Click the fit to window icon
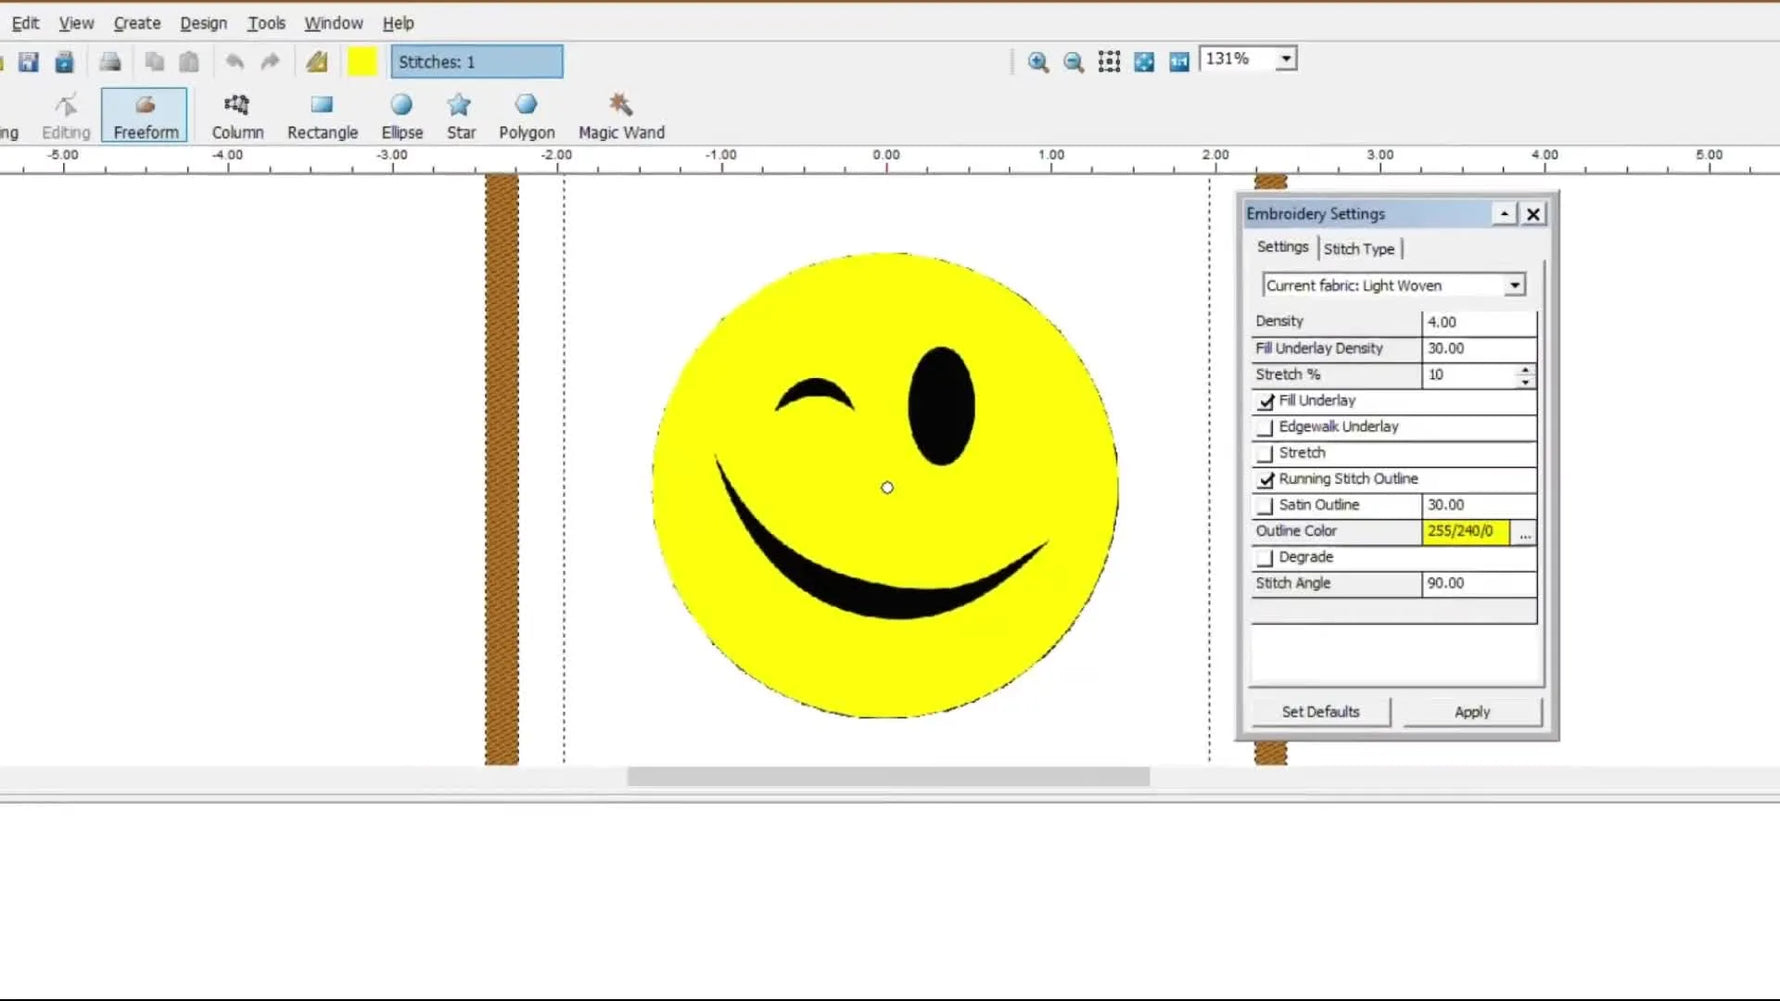Screen dimensions: 1780x1001 tap(1144, 62)
